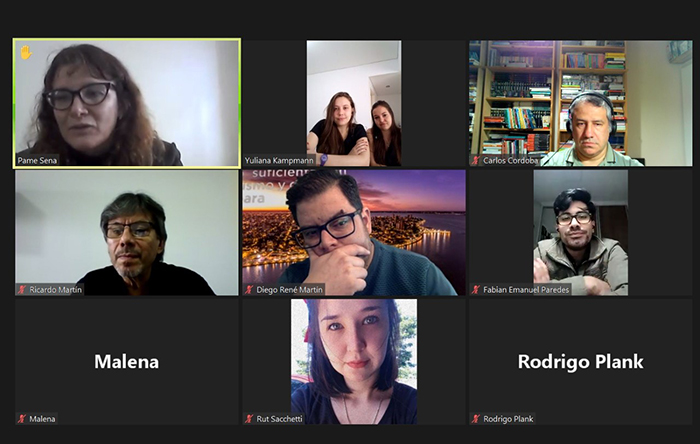The height and width of the screenshot is (444, 700).
Task: Click muted mic icon beside Malena label
Action: coord(21,419)
